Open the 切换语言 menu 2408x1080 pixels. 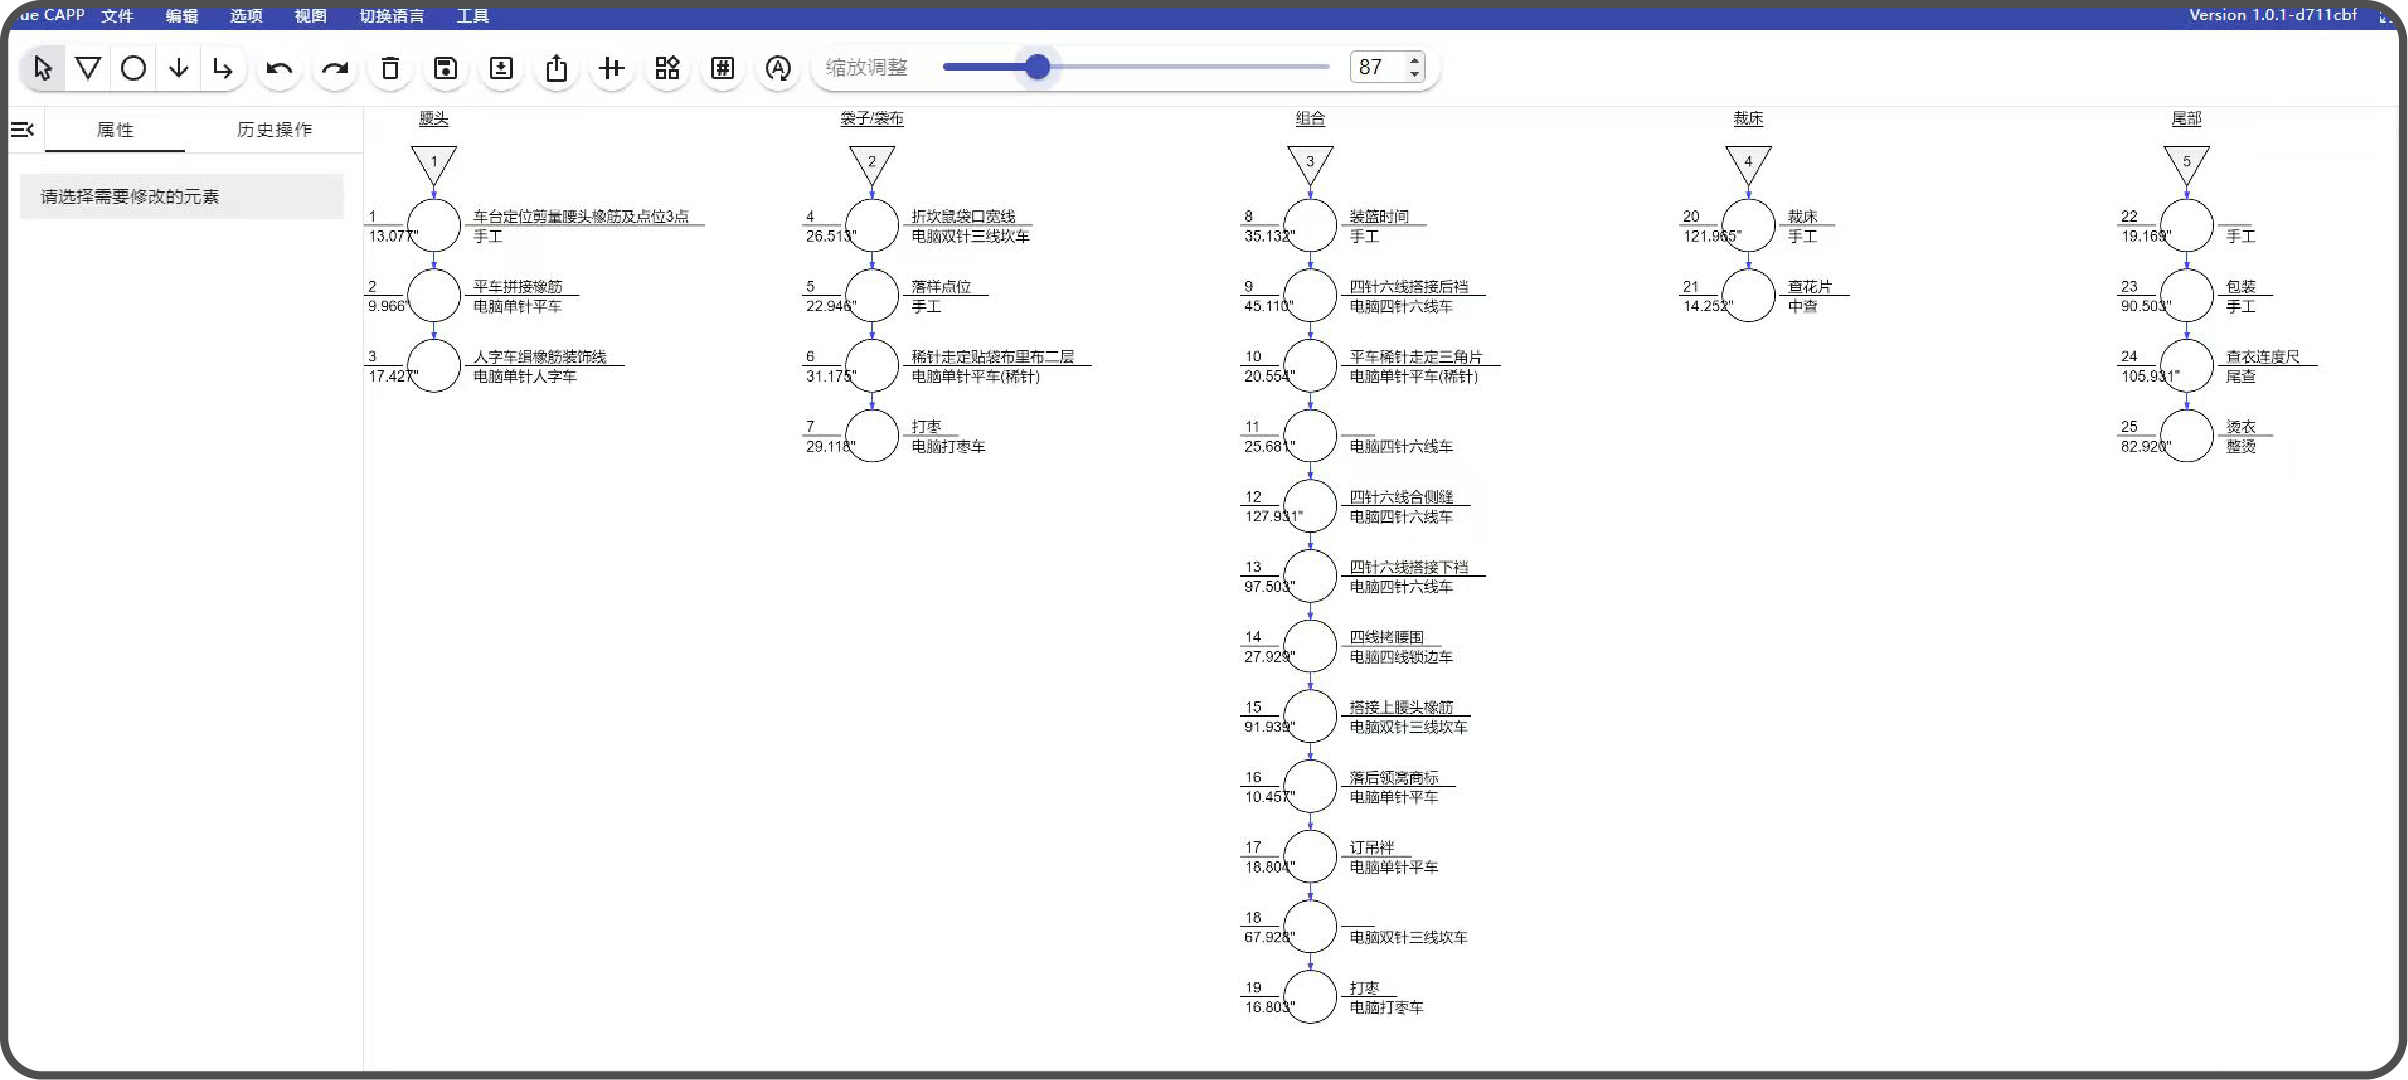click(392, 16)
